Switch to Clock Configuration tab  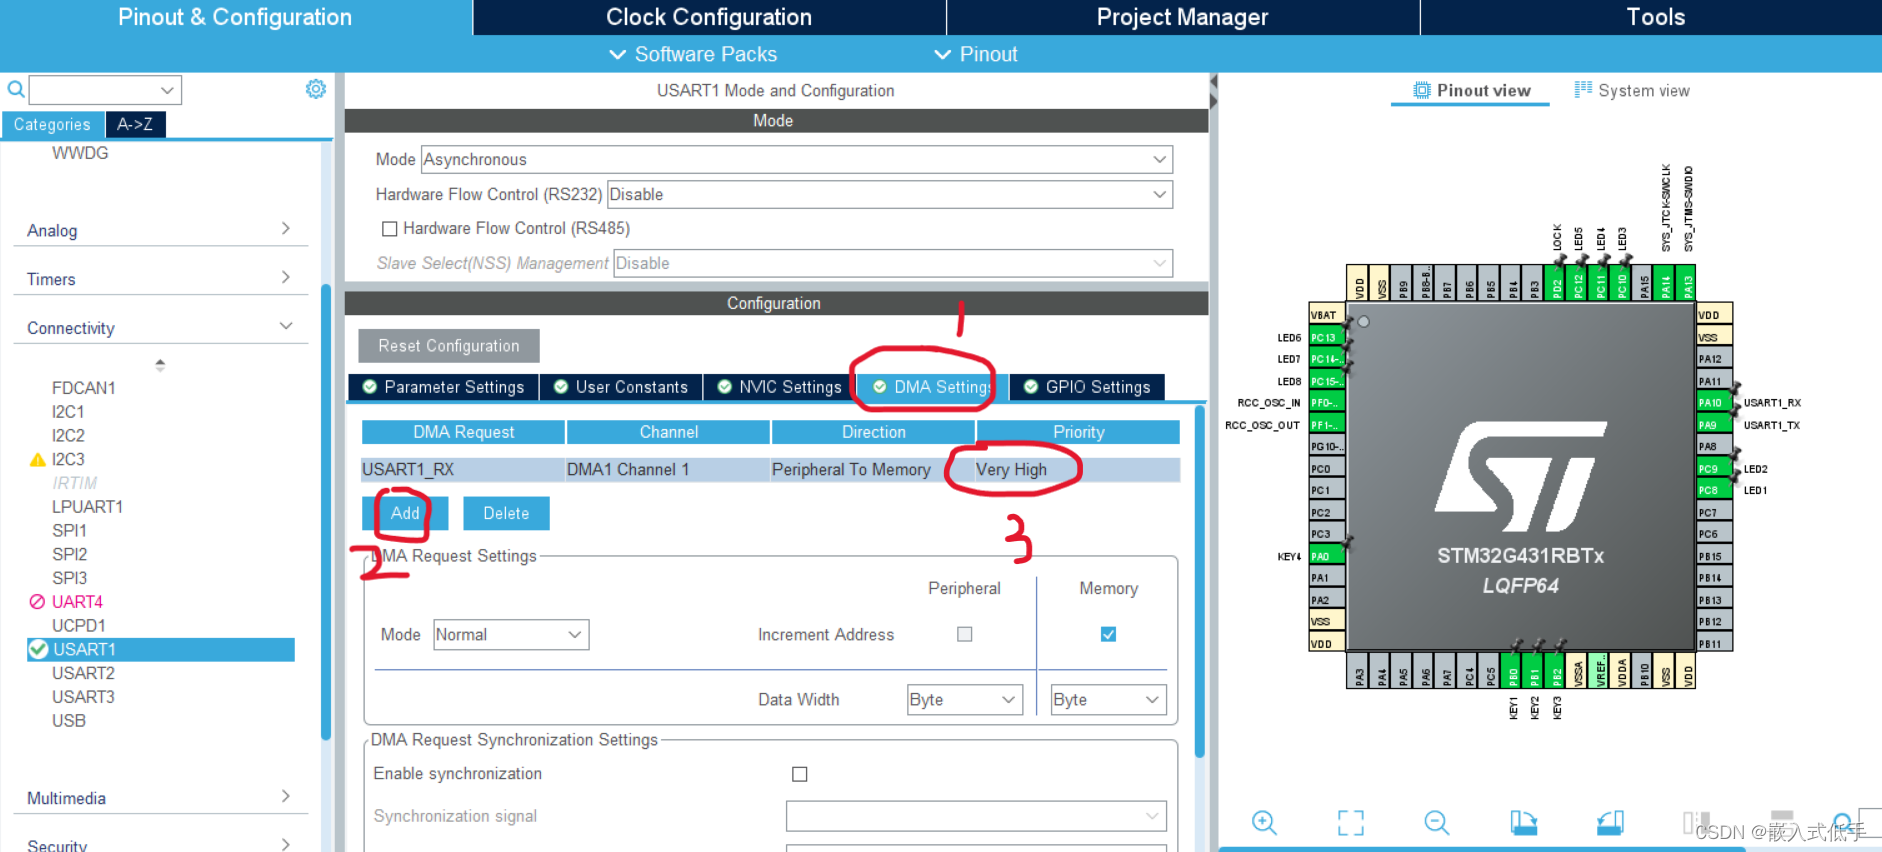pos(709,17)
